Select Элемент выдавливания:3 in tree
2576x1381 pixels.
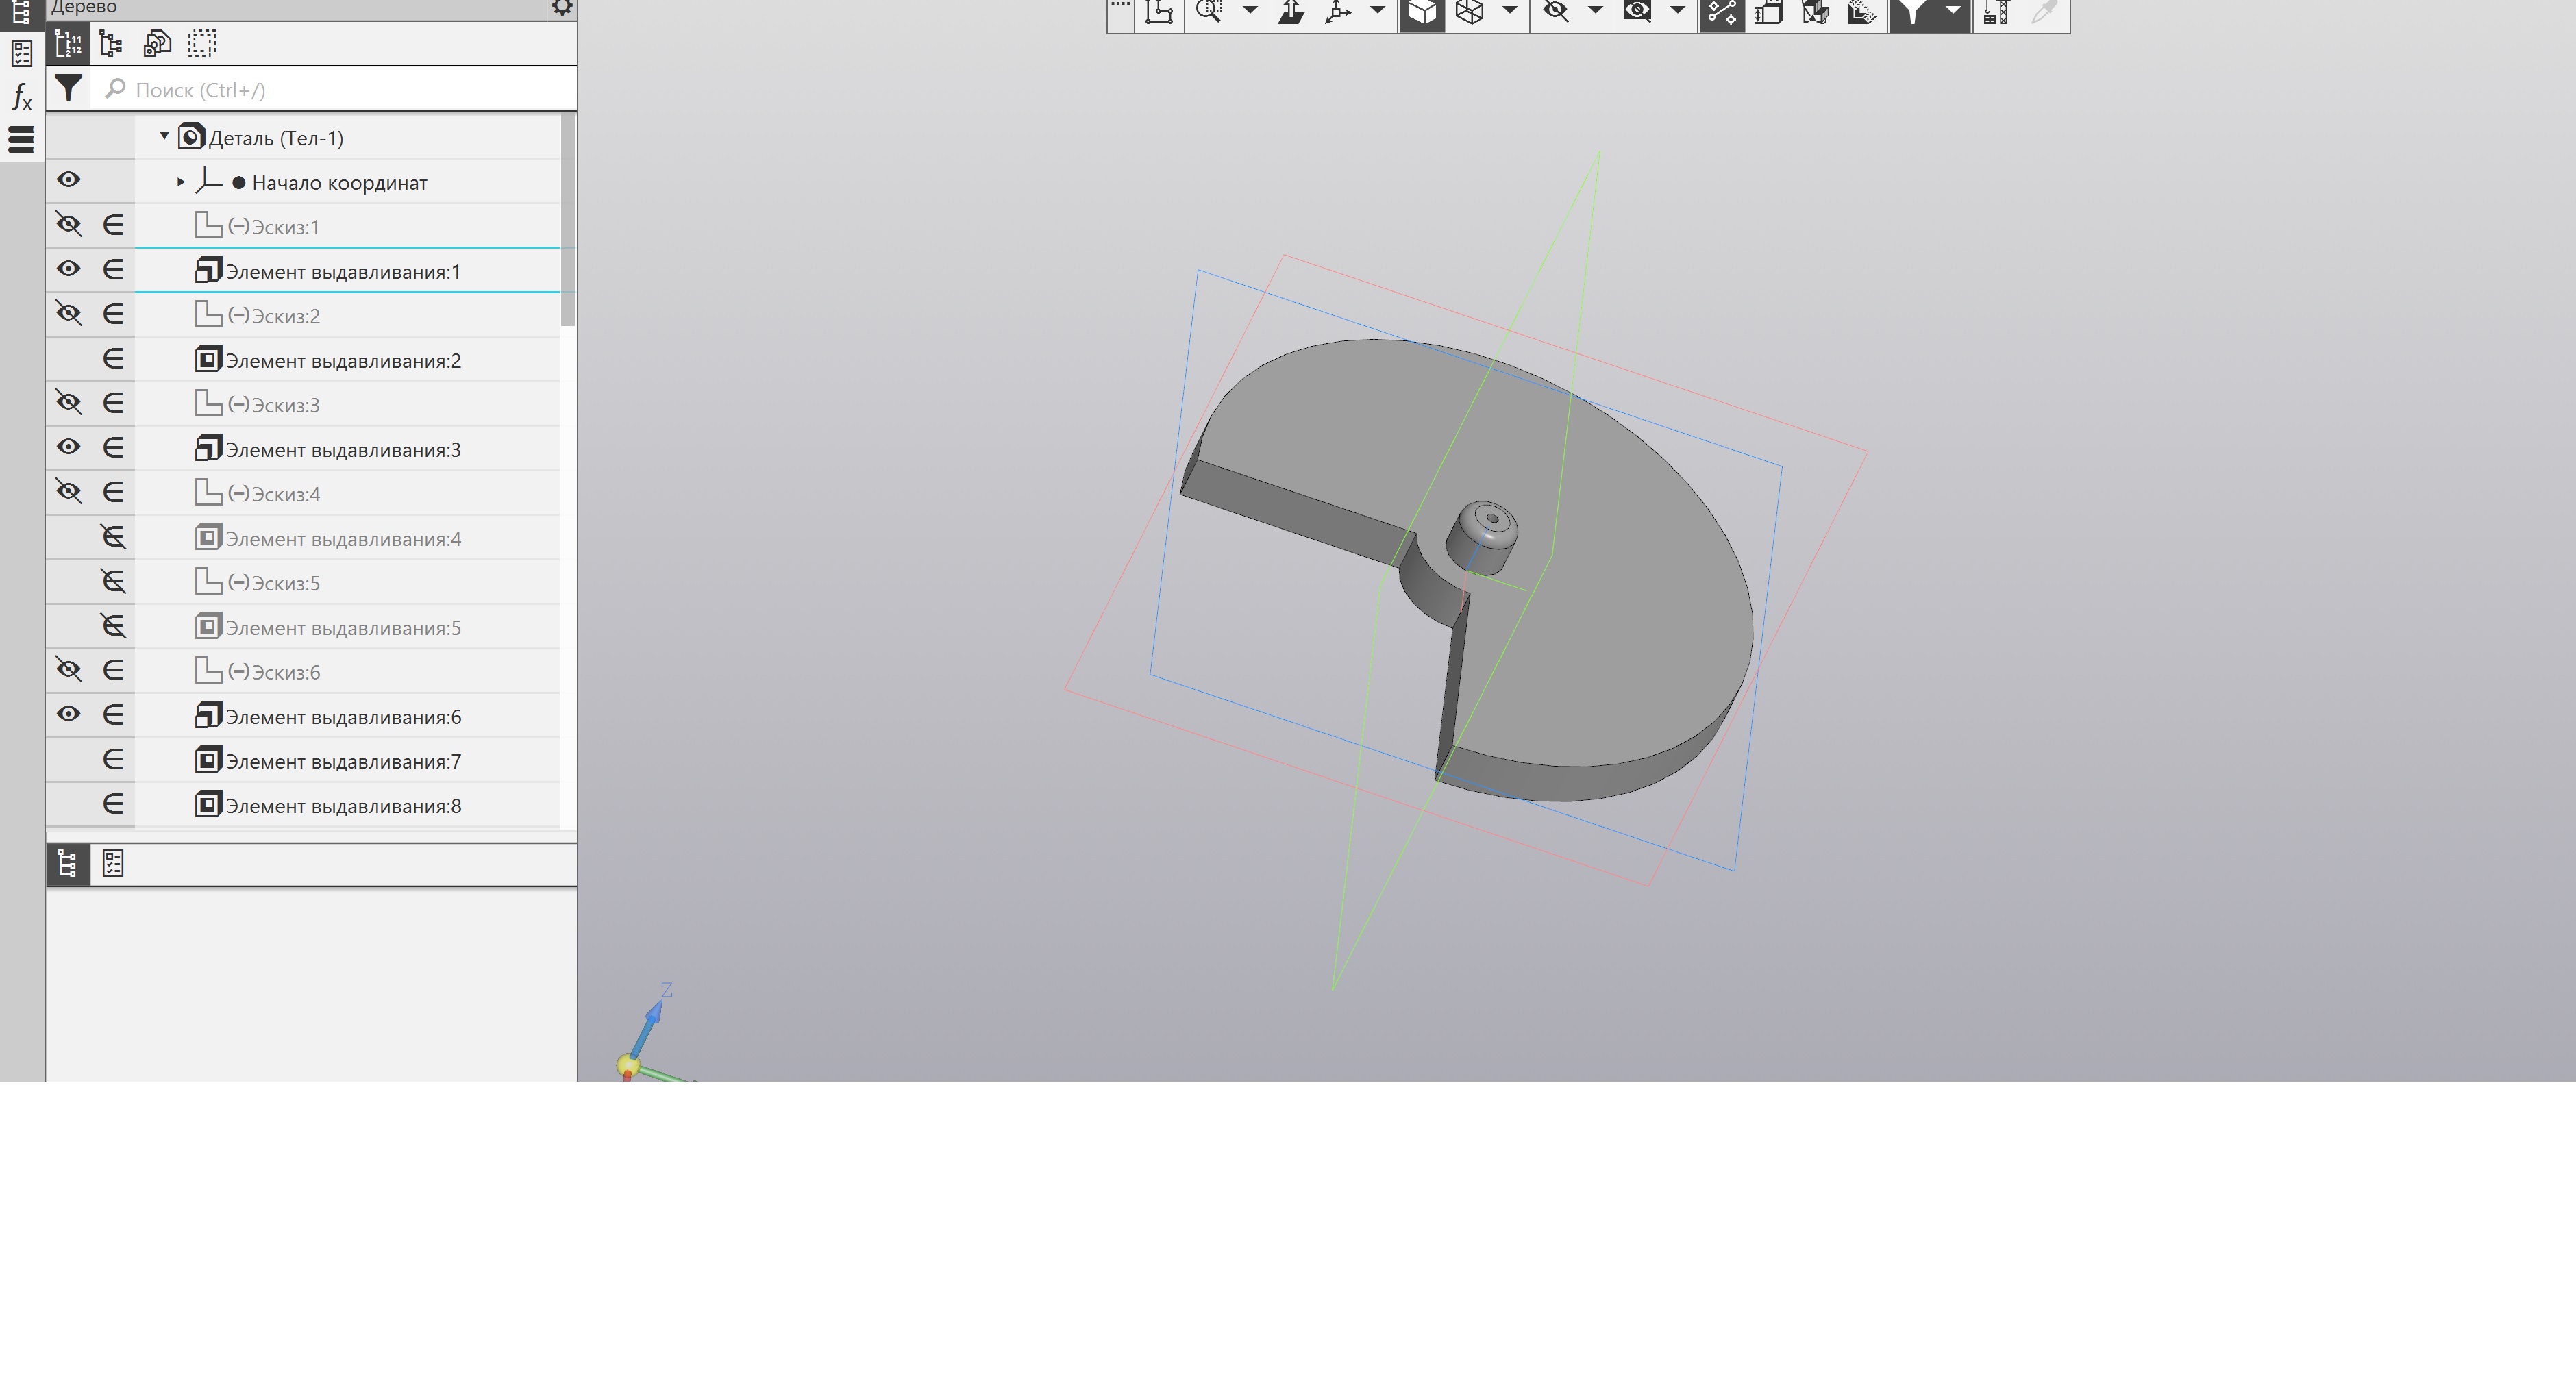[x=342, y=450]
